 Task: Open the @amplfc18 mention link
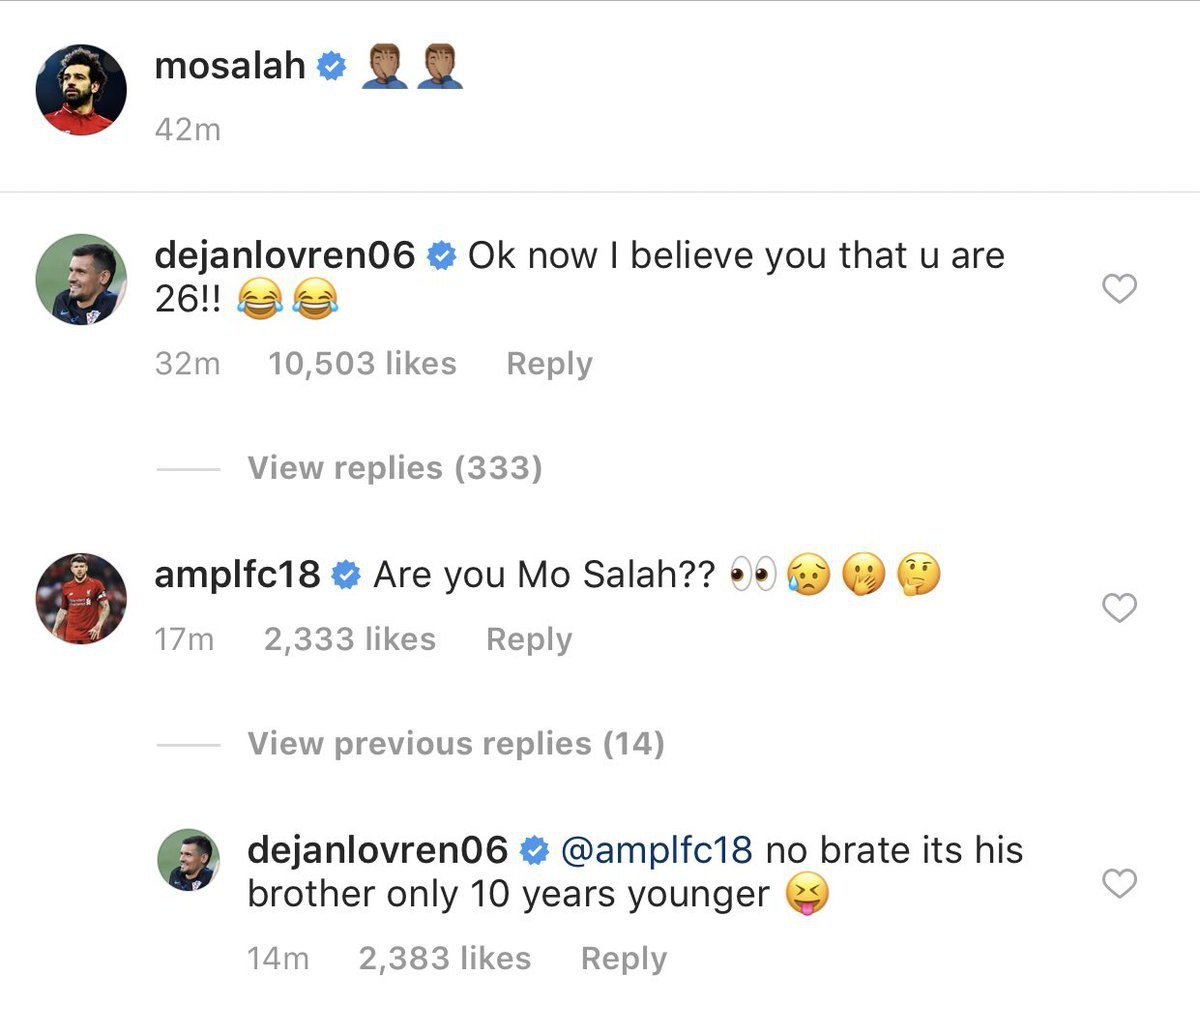656,850
